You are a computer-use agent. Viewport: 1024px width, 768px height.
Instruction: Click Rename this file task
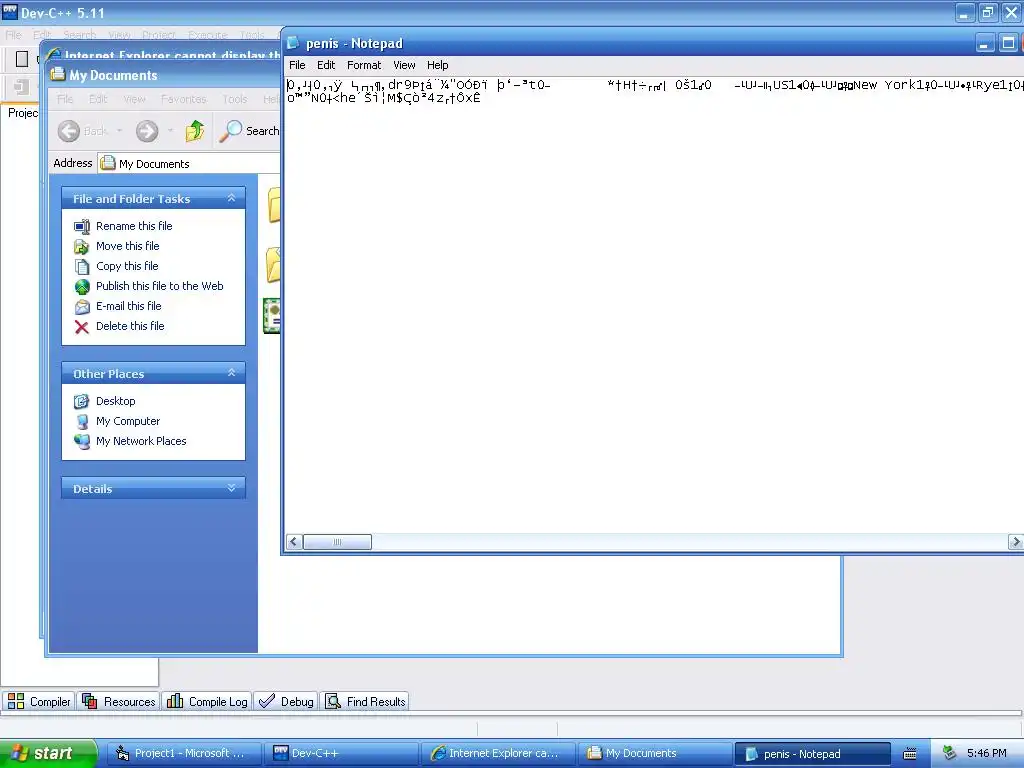tap(134, 226)
